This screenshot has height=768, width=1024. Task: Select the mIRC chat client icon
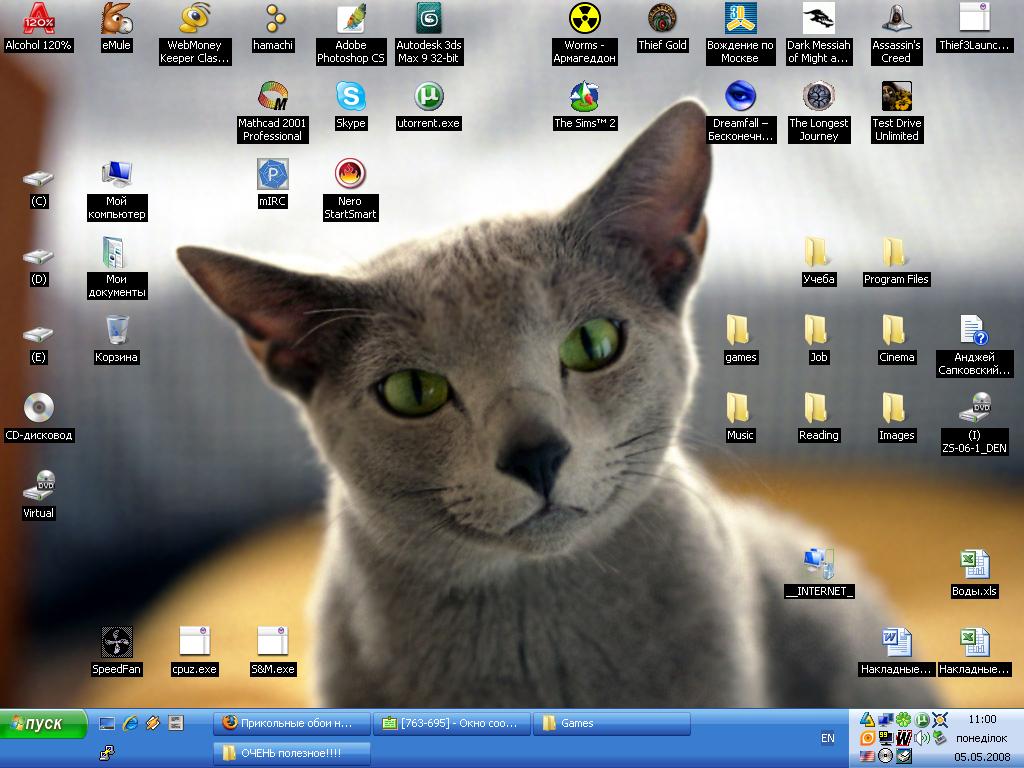(272, 175)
